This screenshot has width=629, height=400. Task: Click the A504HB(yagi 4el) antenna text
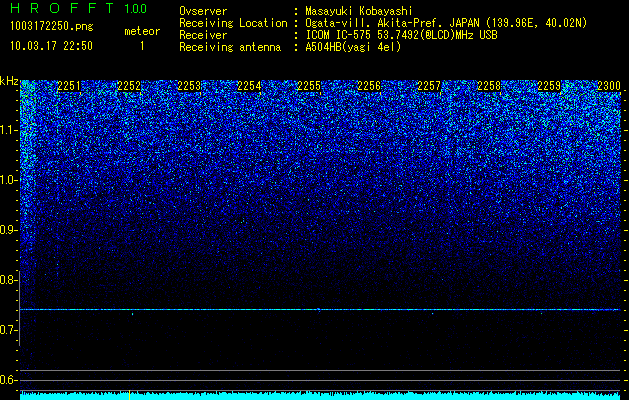point(353,47)
